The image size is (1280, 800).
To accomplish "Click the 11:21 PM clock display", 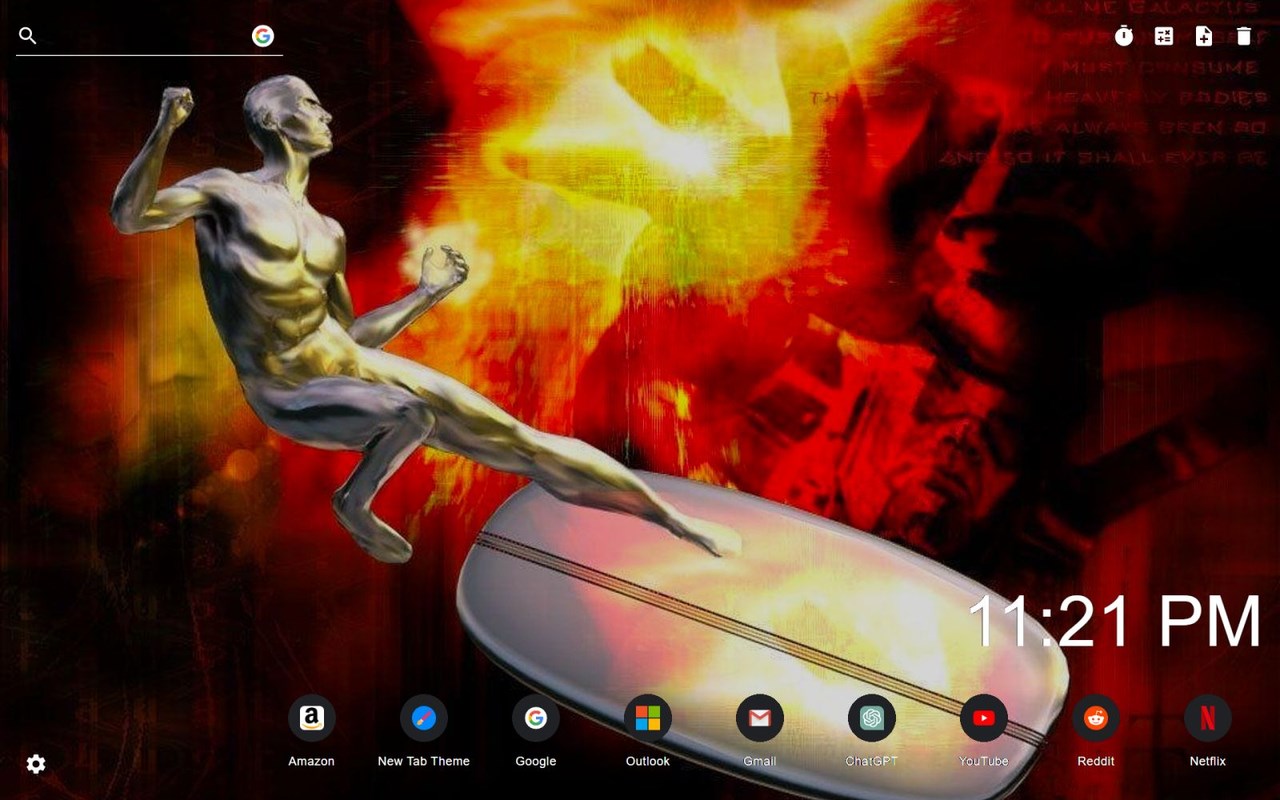I will [1115, 621].
